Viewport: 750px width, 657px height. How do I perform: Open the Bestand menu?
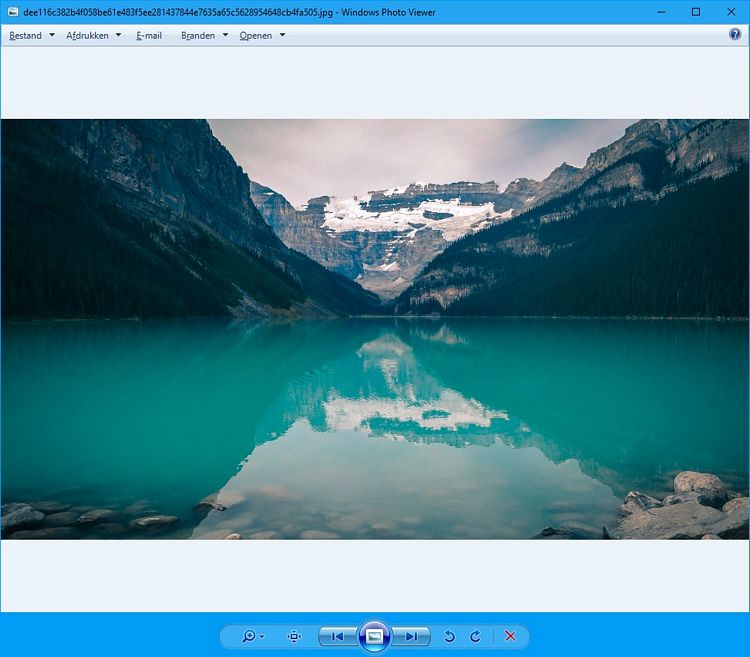click(25, 35)
